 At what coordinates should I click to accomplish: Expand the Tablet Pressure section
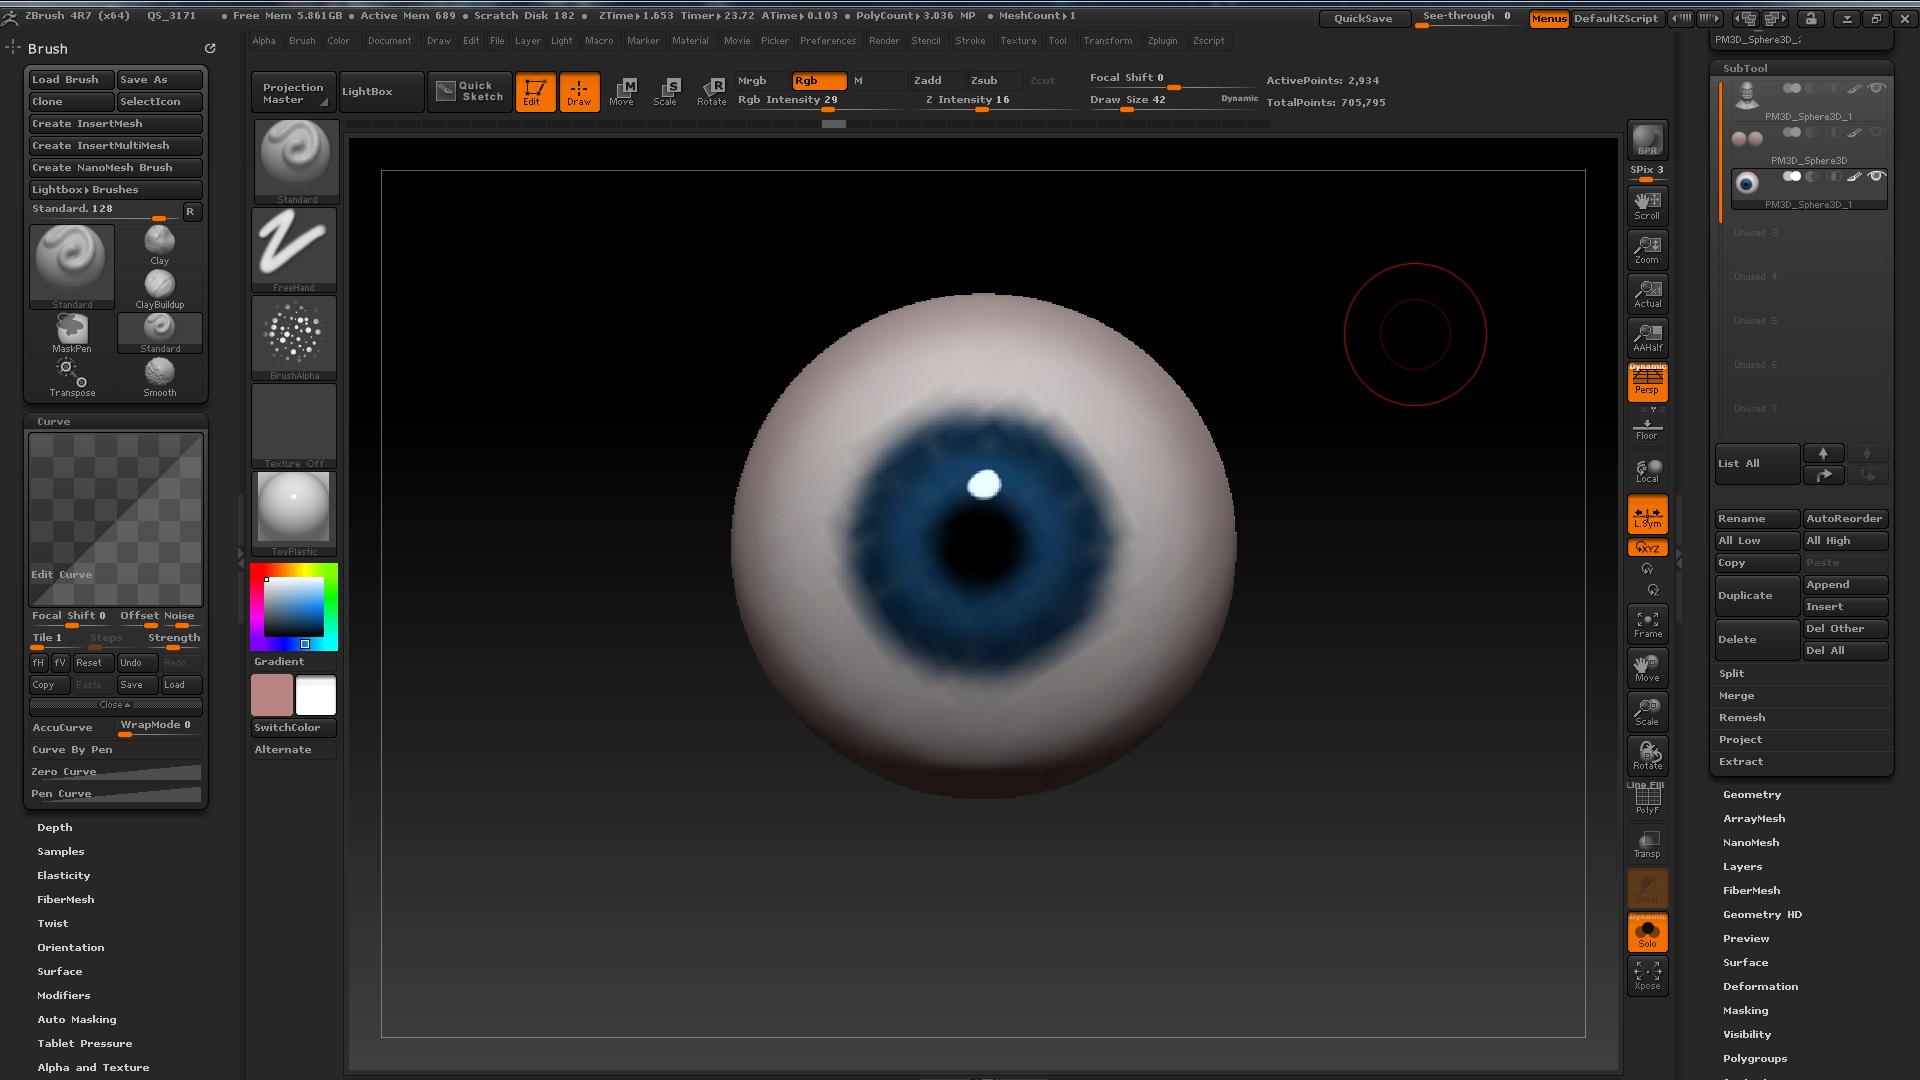coord(85,1044)
